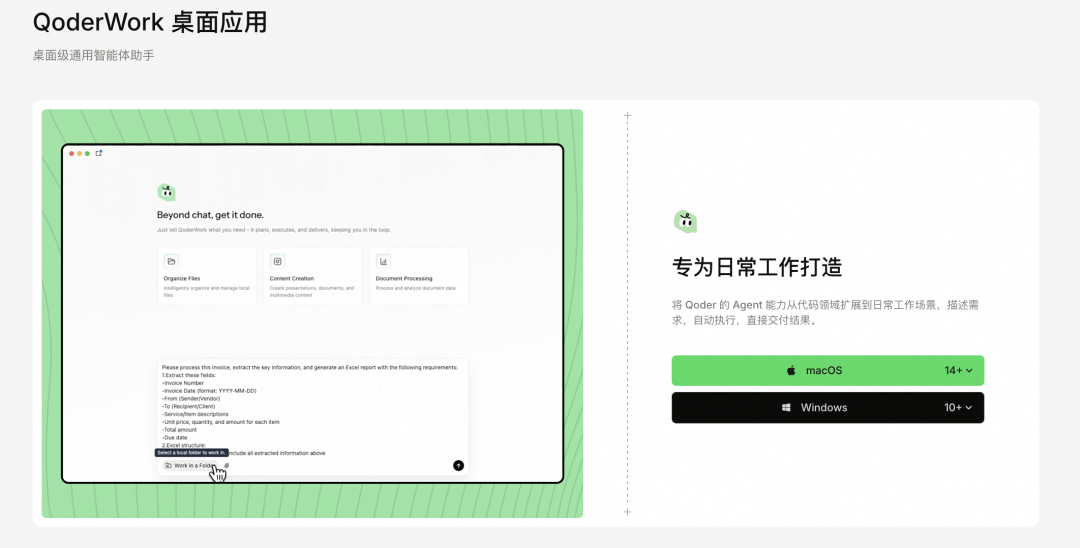
Task: Expand the macOS 14+ version dropdown
Action: coord(958,370)
